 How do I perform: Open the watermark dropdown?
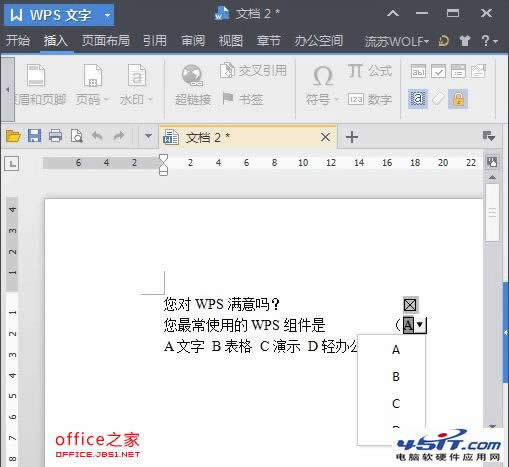pos(136,85)
